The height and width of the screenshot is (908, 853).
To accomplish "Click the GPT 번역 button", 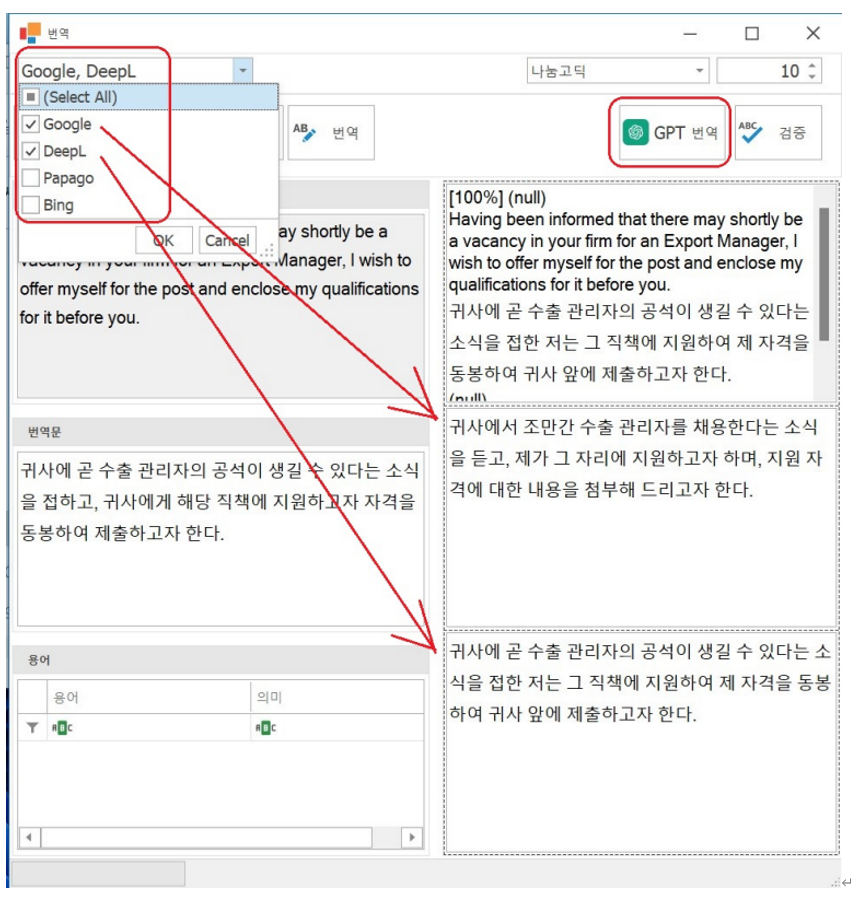I will [x=672, y=133].
